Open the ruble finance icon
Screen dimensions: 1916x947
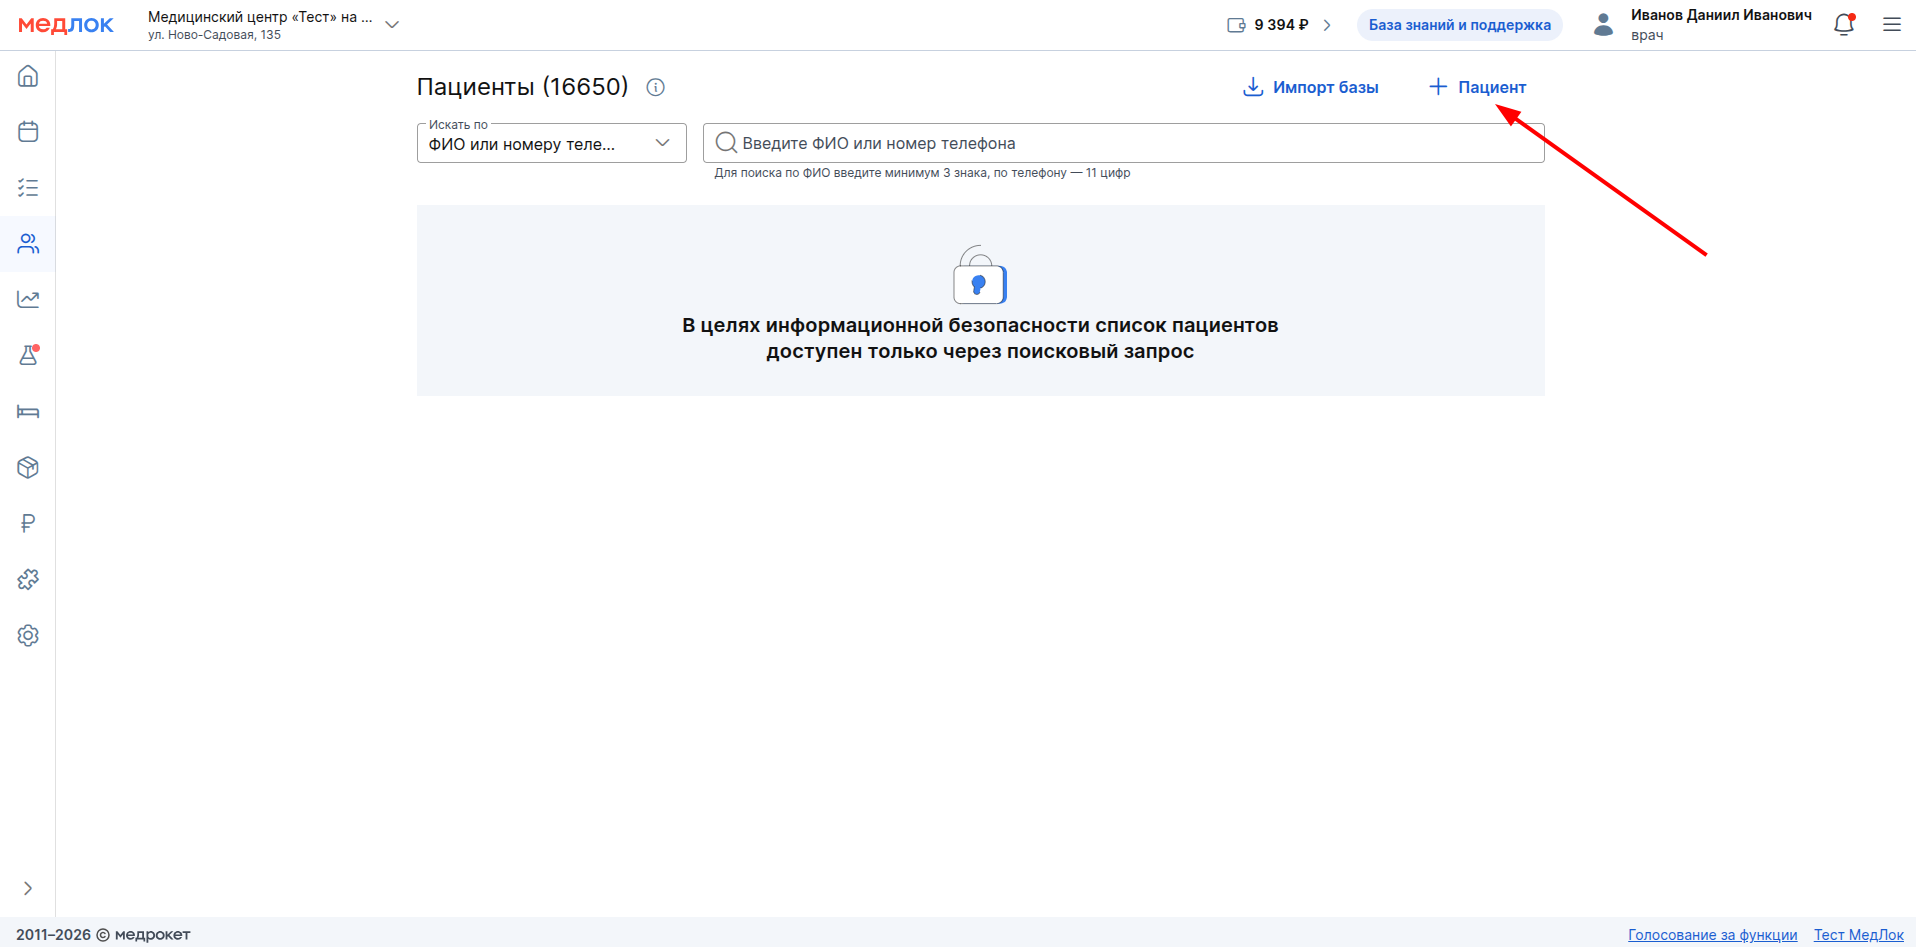(x=28, y=523)
